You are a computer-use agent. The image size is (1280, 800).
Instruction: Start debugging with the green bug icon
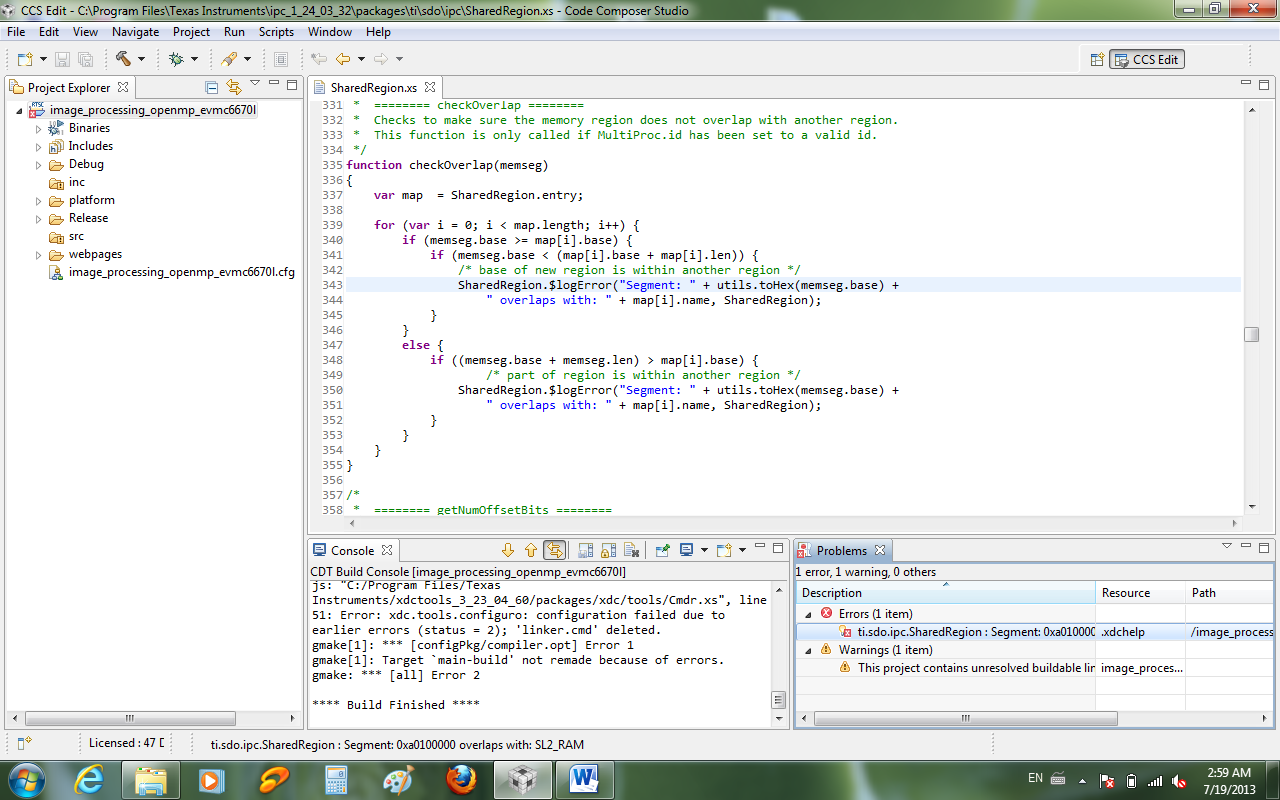176,60
